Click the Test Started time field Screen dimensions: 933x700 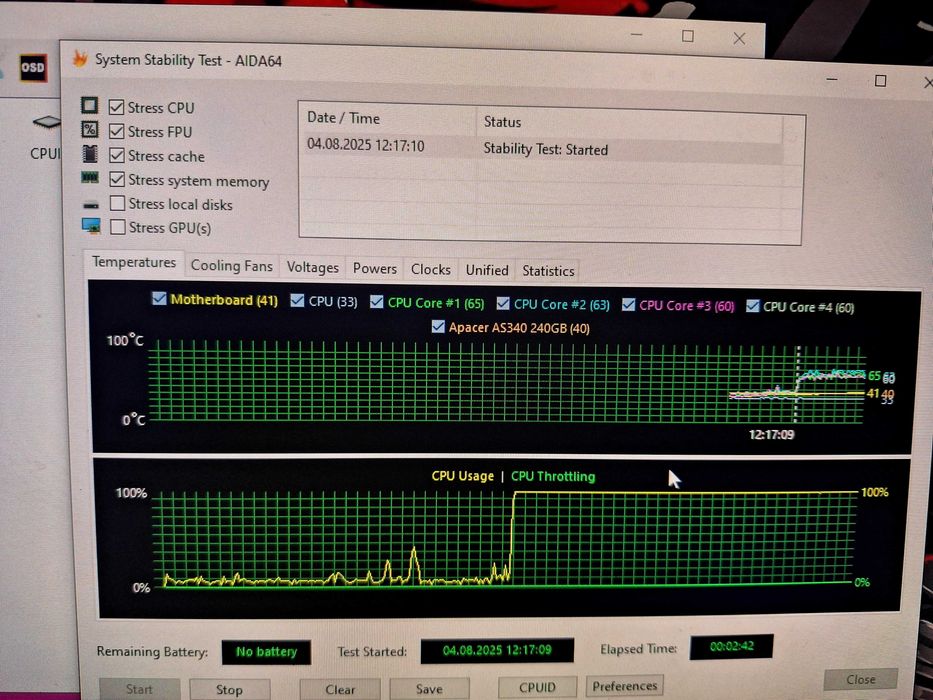coord(497,650)
